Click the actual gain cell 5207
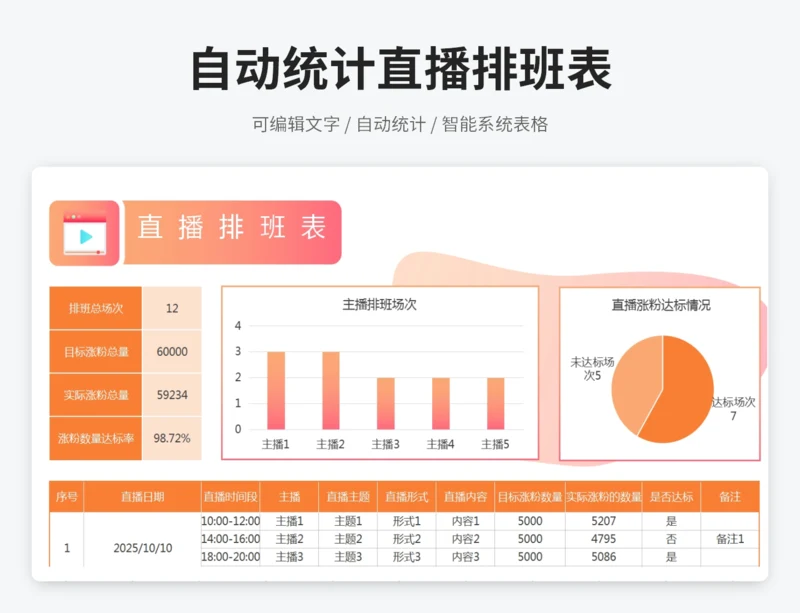The height and width of the screenshot is (613, 800). pos(604,521)
